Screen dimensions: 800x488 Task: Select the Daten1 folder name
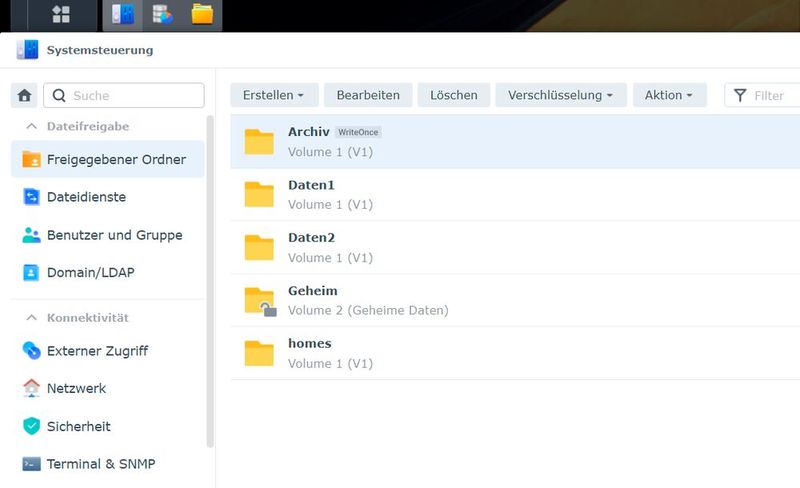coord(311,185)
